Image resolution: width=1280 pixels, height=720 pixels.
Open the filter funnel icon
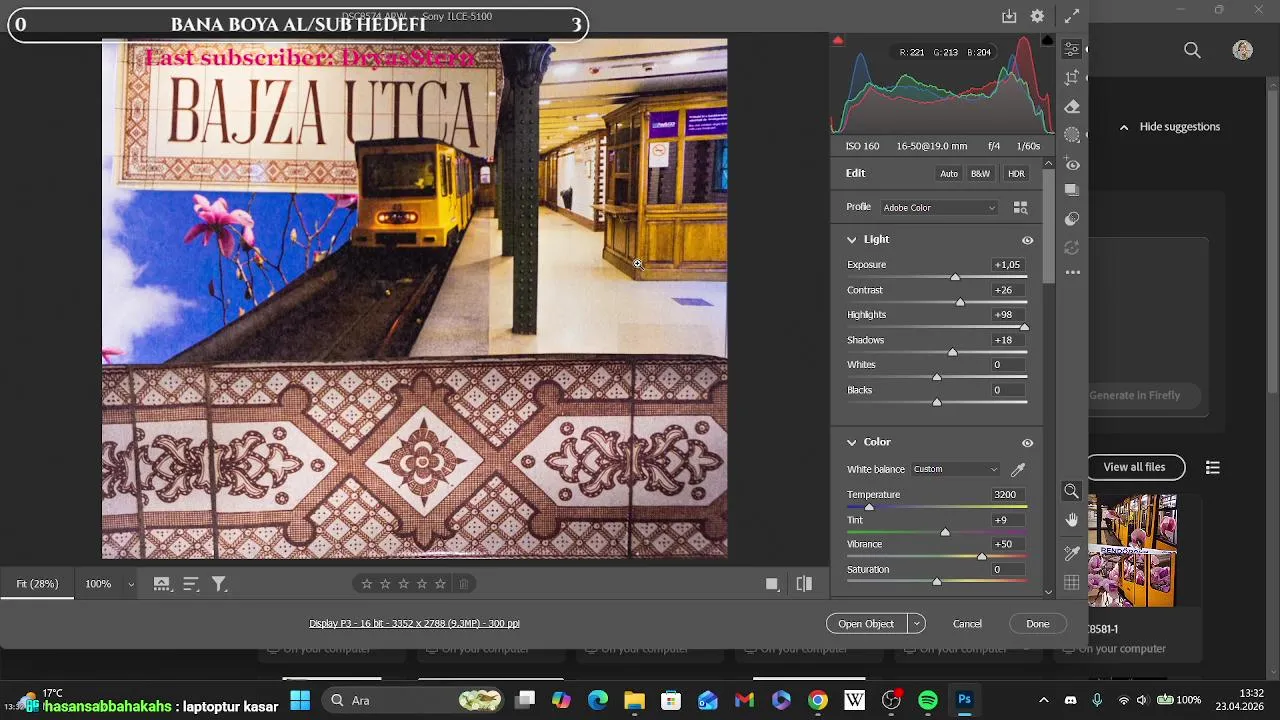click(219, 584)
